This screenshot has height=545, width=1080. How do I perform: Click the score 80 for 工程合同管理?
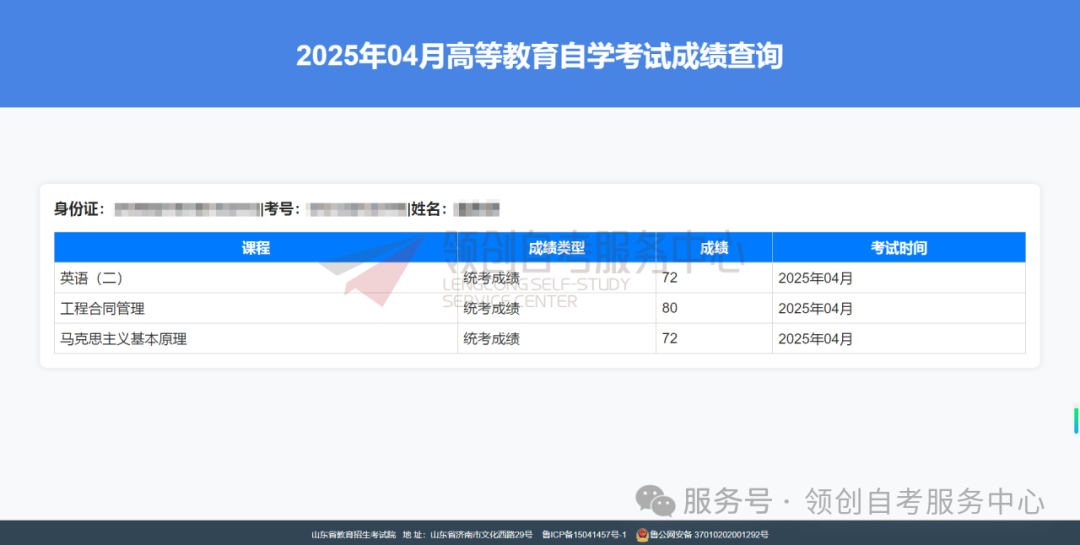click(670, 308)
